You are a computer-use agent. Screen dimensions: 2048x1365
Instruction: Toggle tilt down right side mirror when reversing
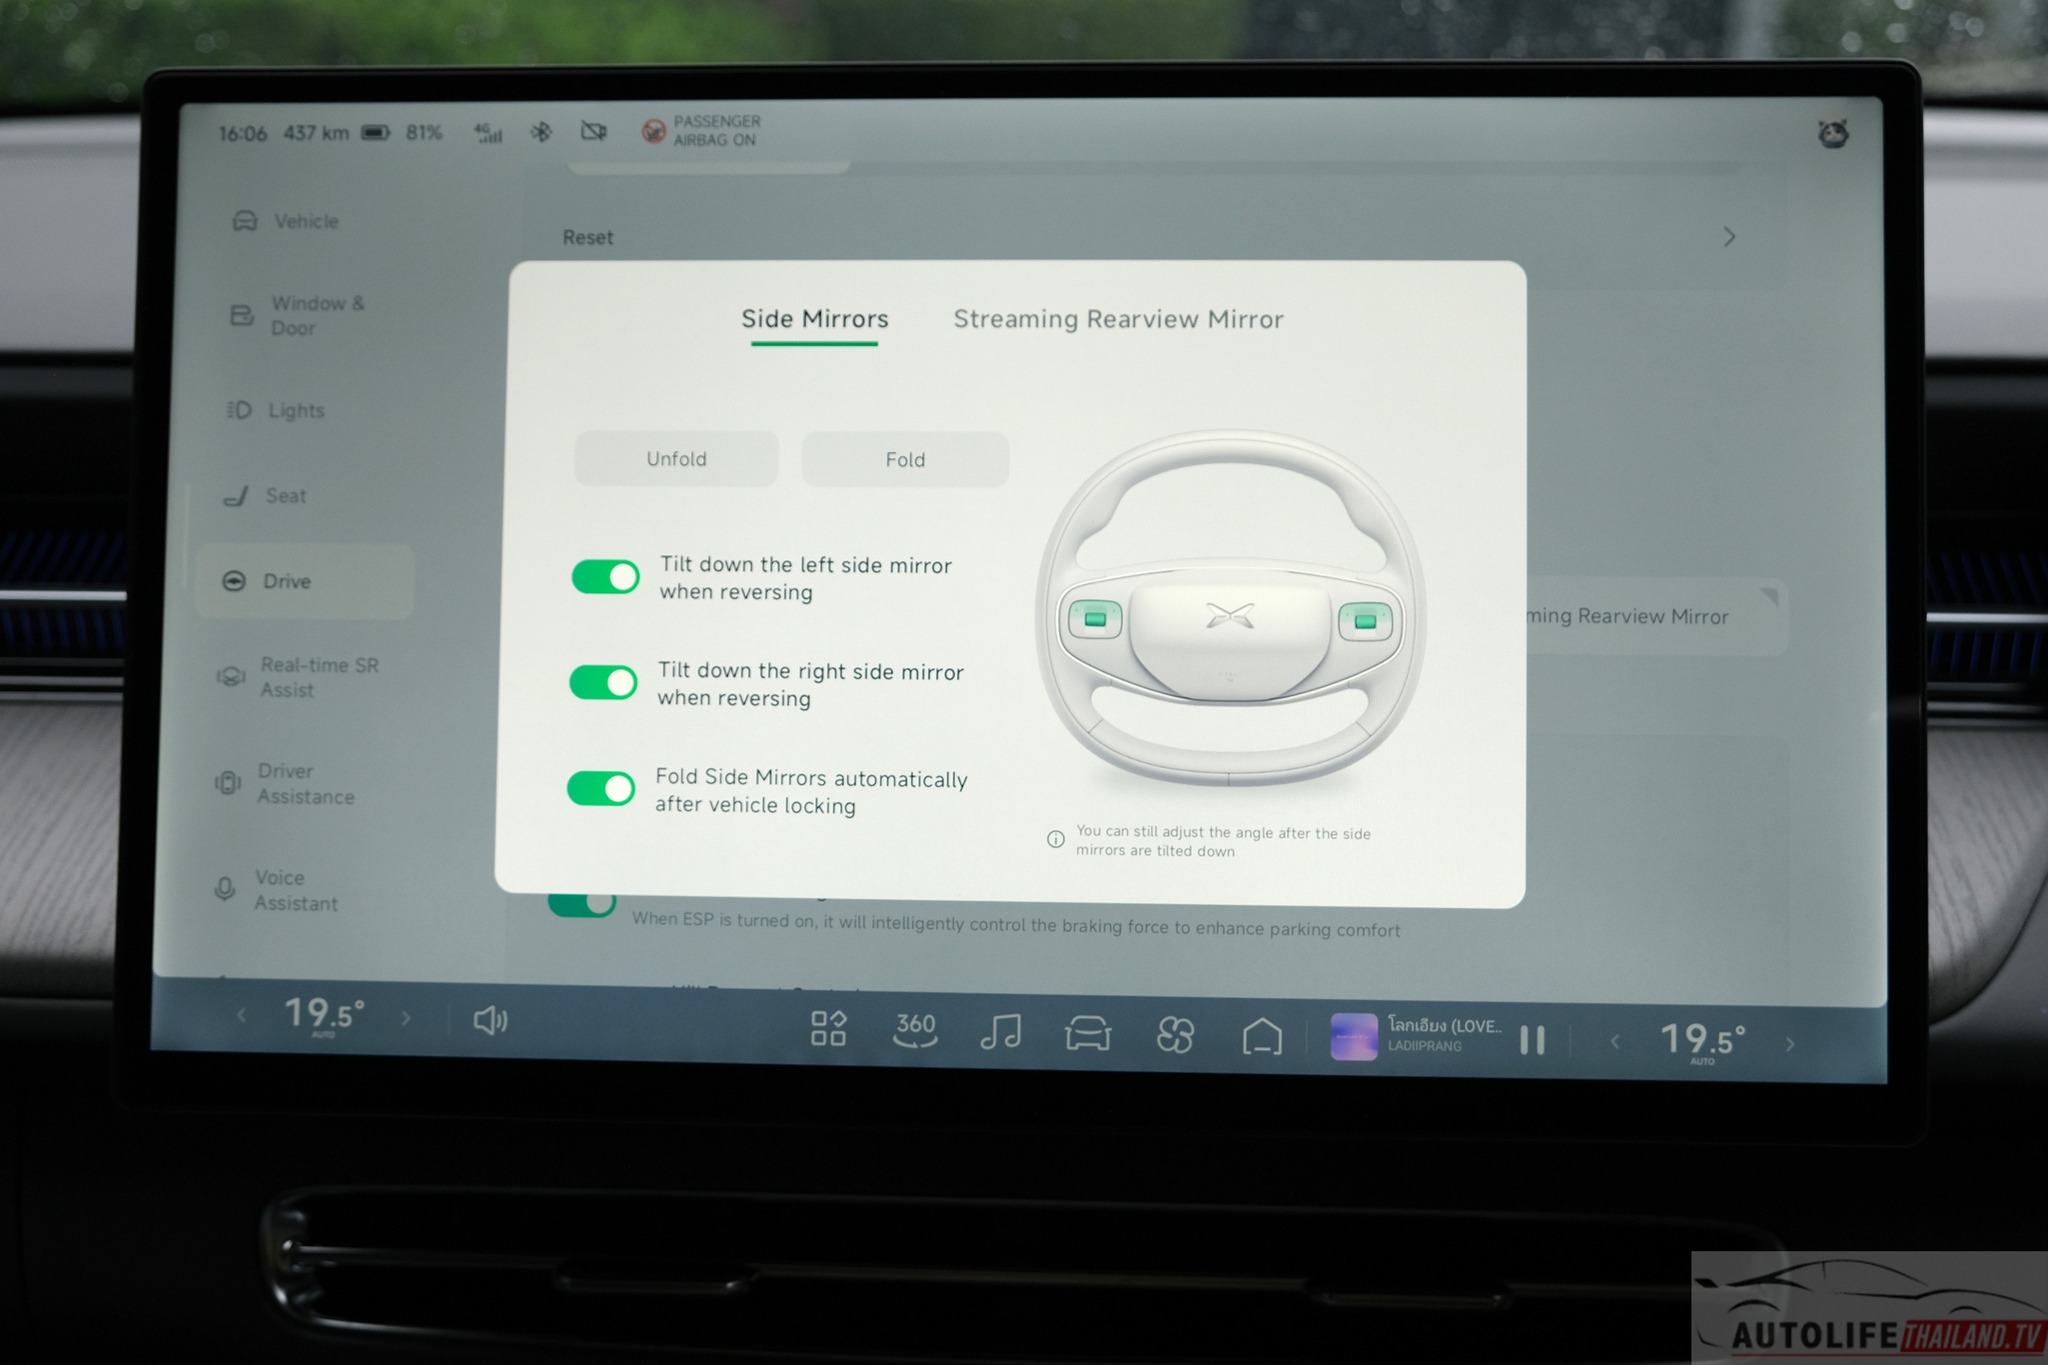click(x=603, y=683)
